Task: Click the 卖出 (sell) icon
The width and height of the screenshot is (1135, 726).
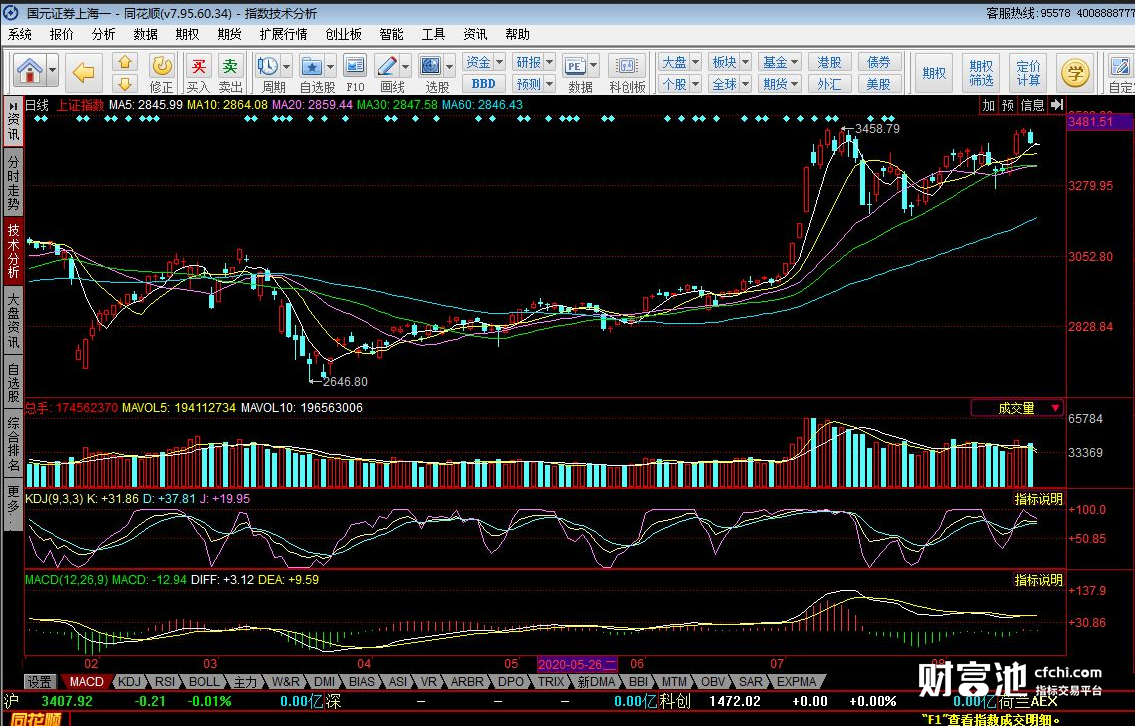Action: pyautogui.click(x=231, y=71)
